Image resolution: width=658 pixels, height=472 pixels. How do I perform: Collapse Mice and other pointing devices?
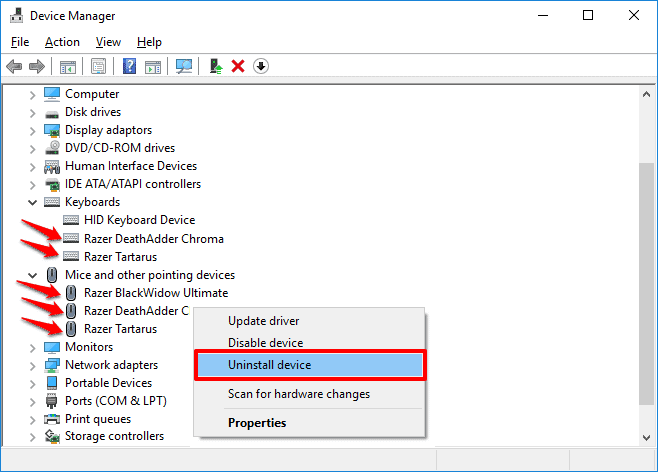coord(32,275)
